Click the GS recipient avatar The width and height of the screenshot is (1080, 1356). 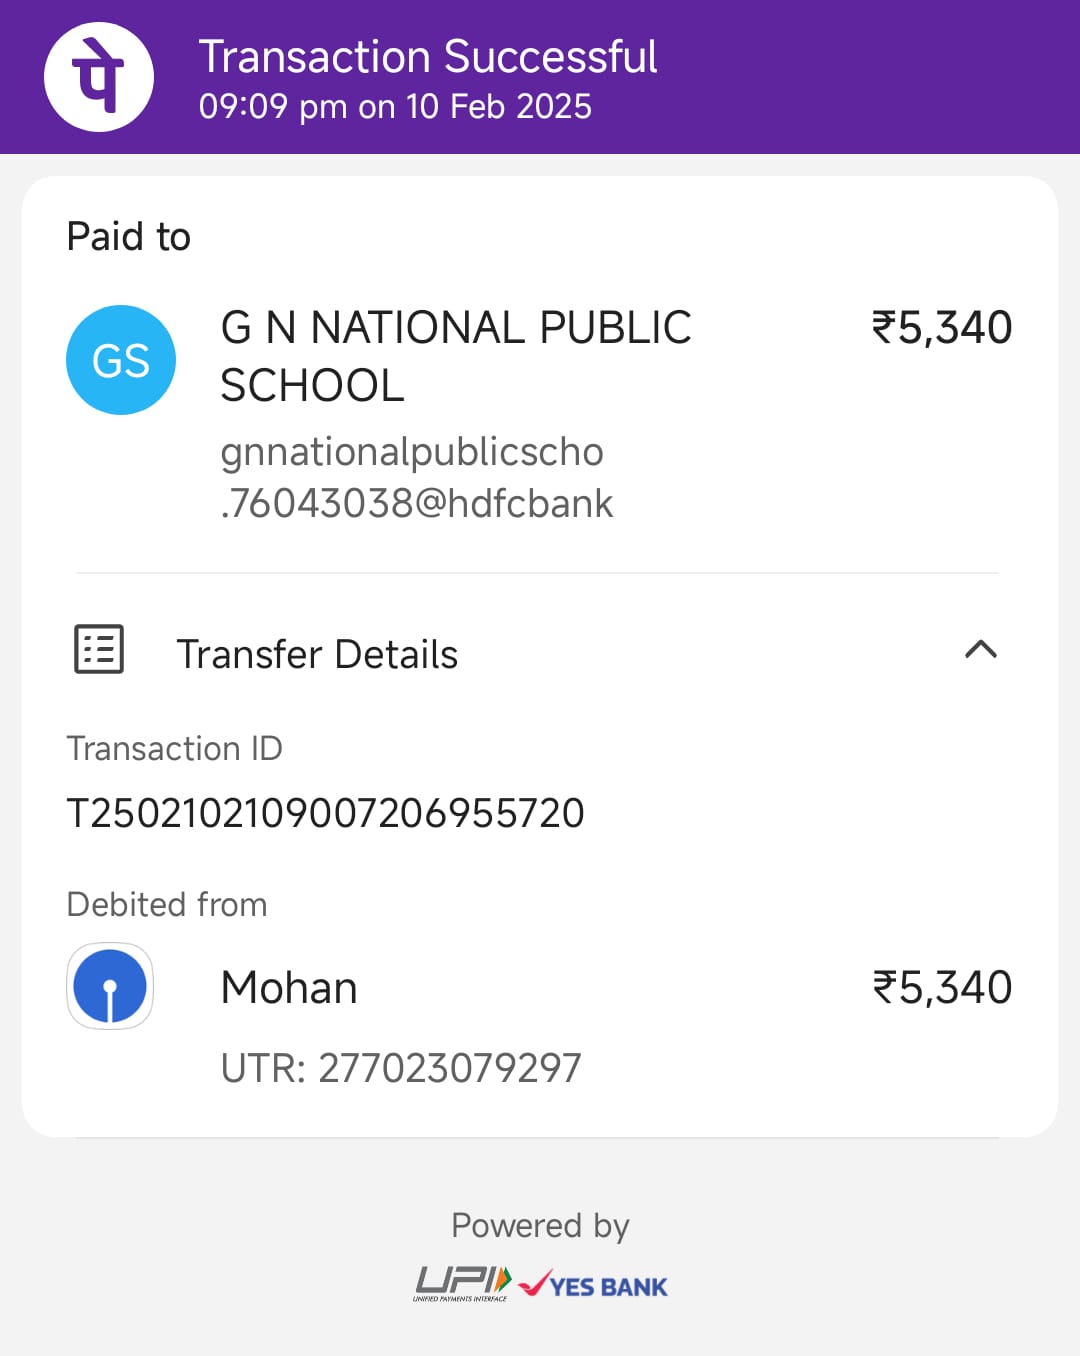121,360
